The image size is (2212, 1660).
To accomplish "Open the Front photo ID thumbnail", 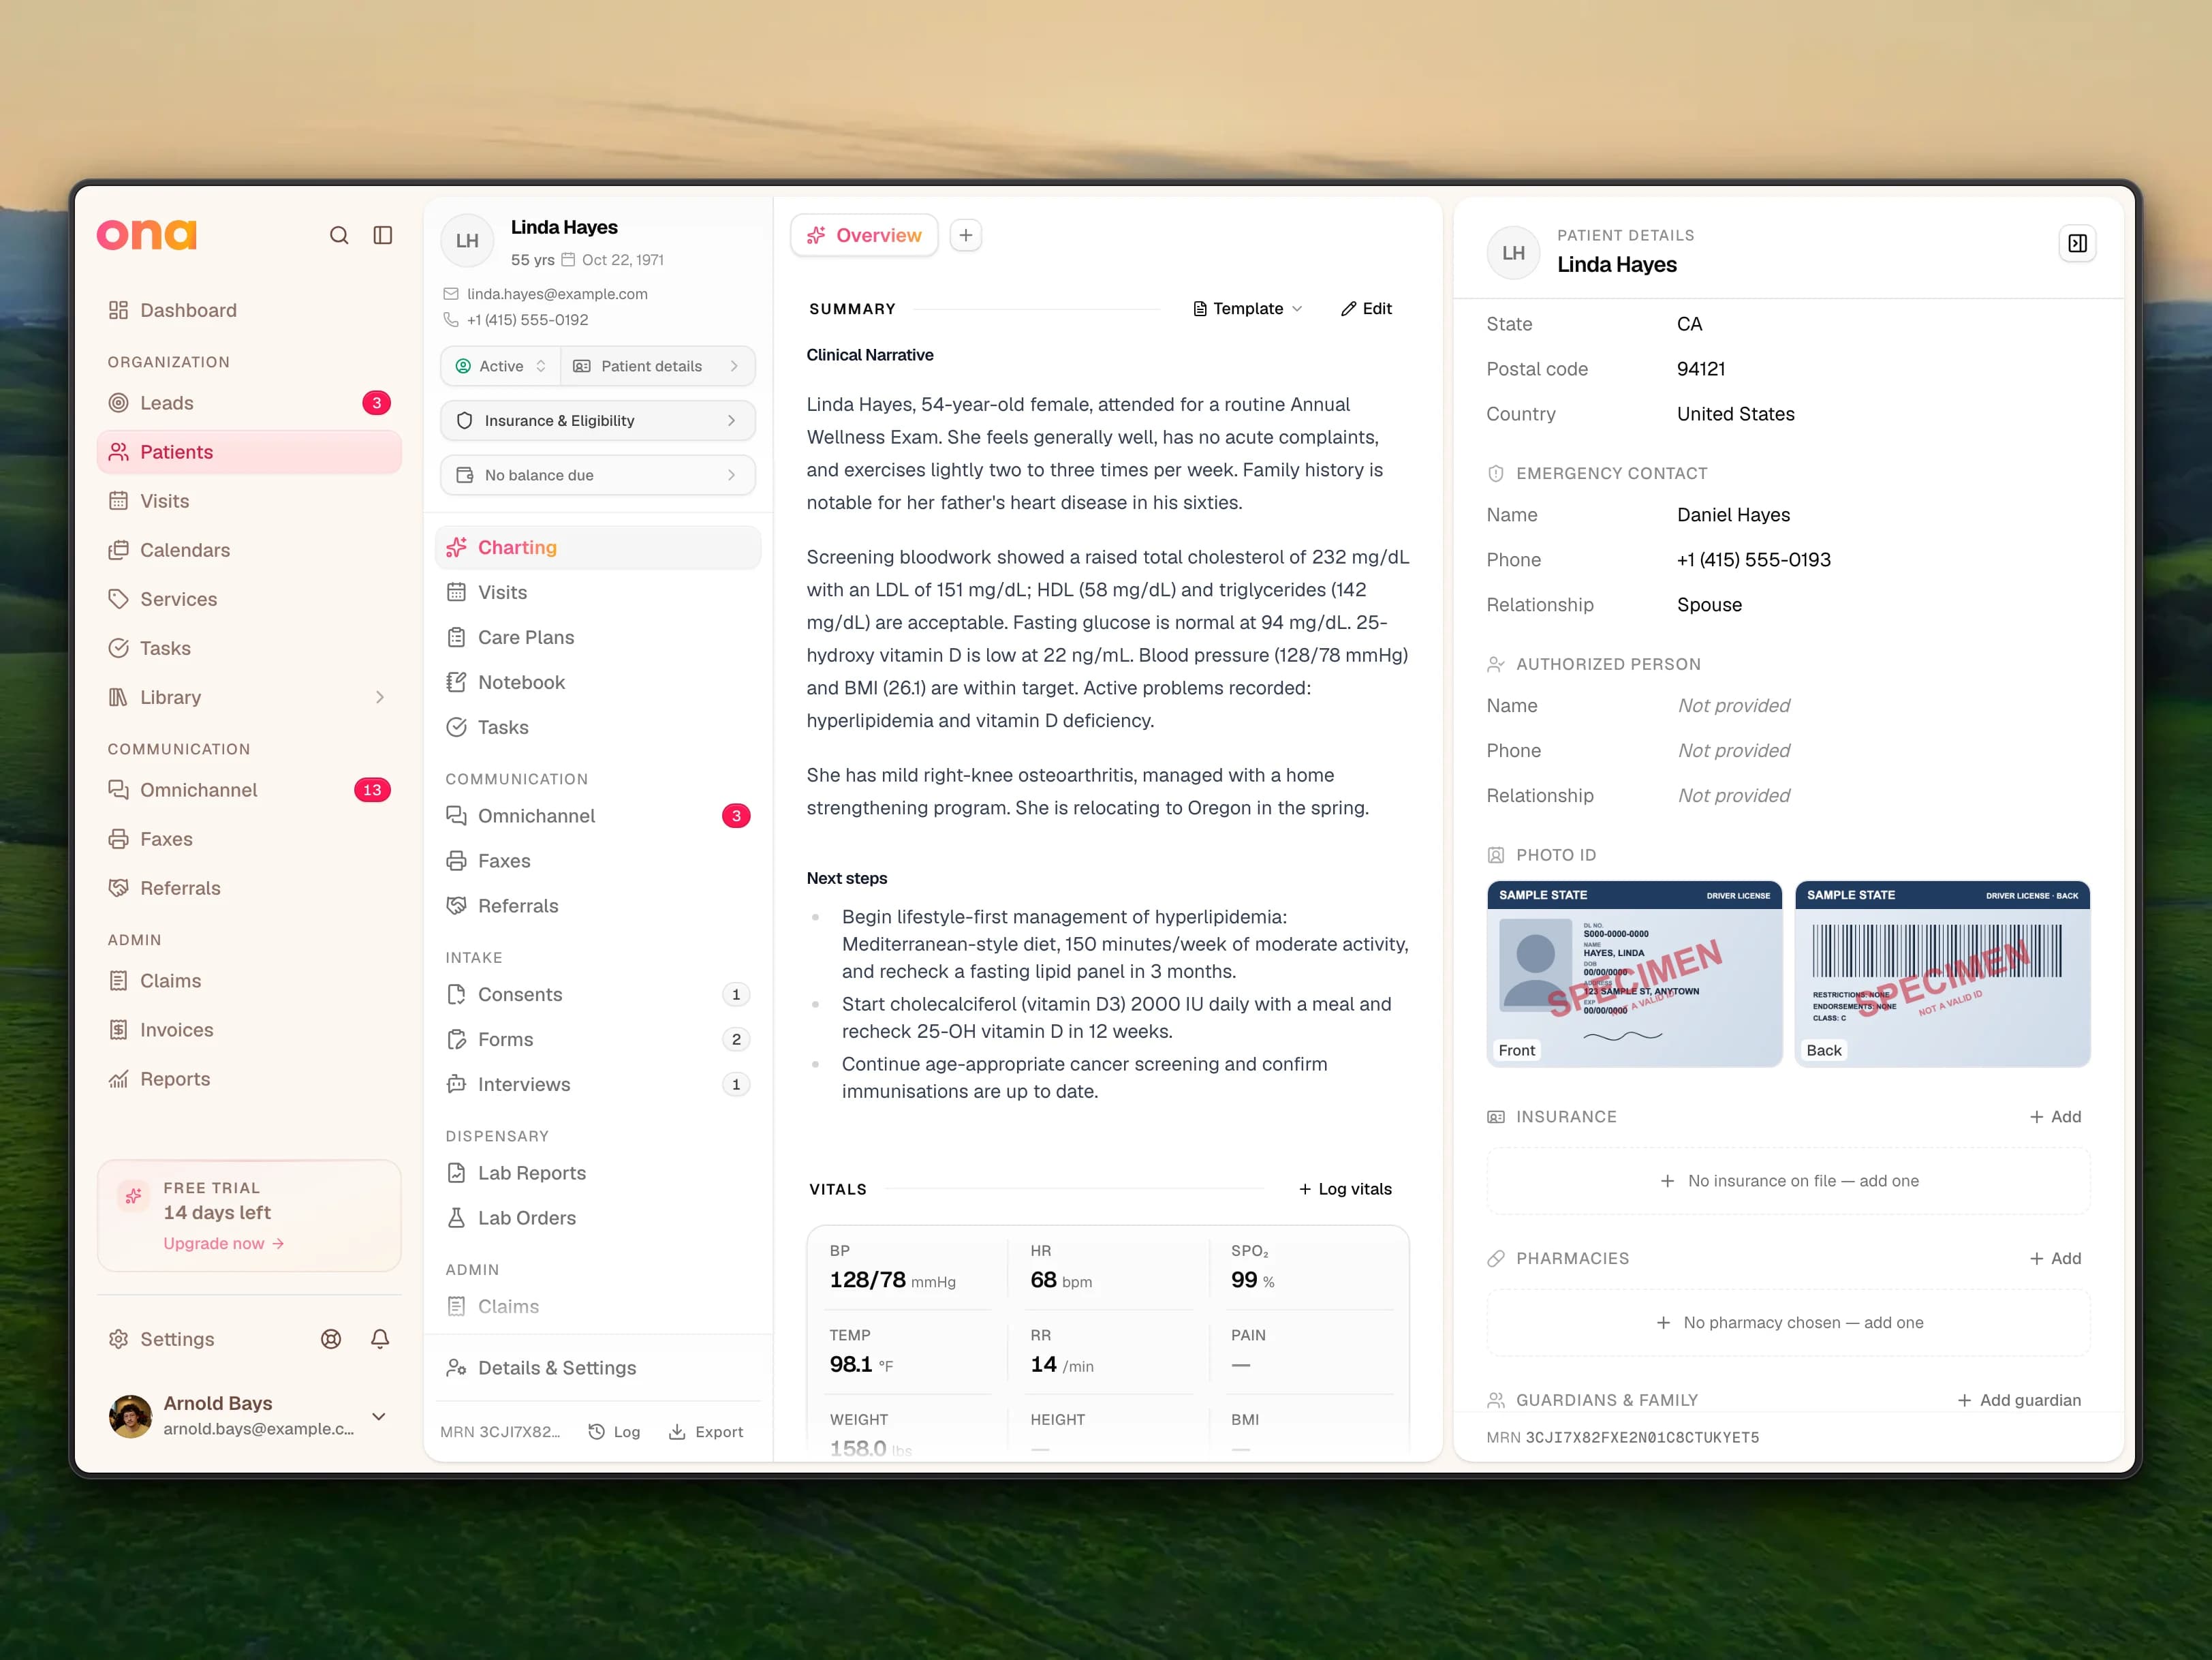I will pos(1634,974).
